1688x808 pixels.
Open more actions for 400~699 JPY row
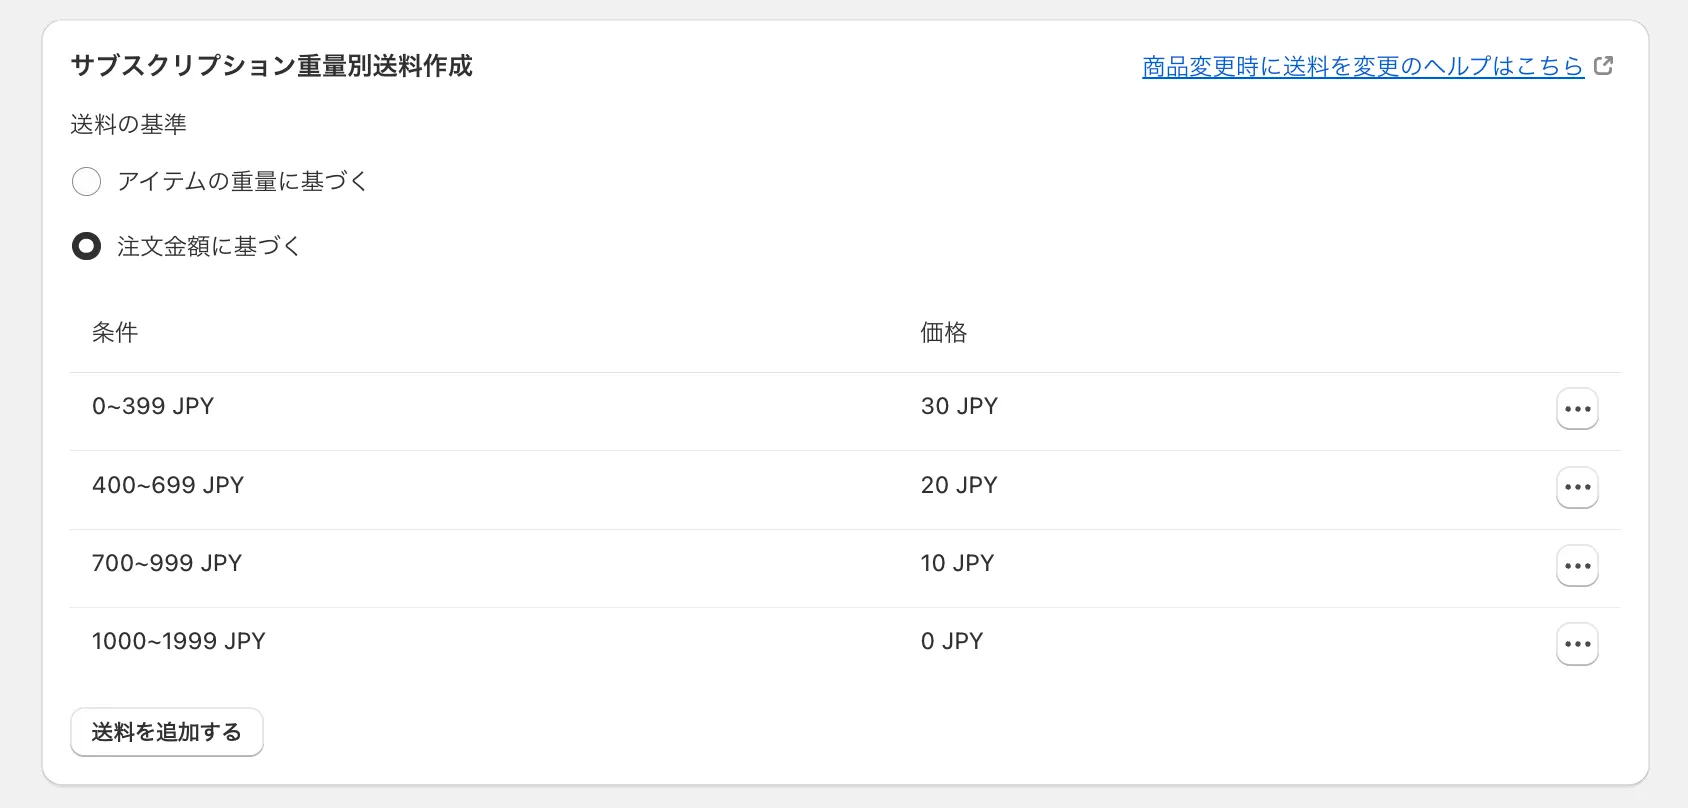point(1577,487)
